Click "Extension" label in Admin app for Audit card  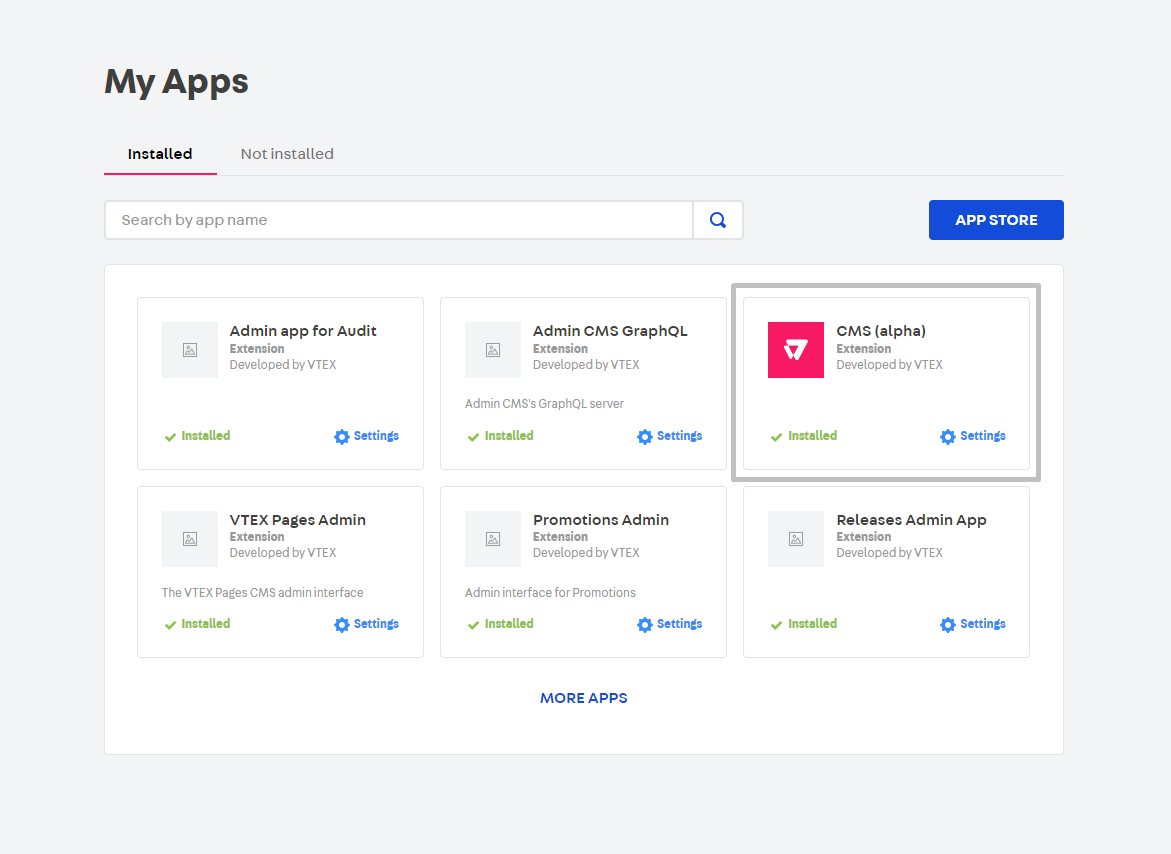pyautogui.click(x=256, y=349)
